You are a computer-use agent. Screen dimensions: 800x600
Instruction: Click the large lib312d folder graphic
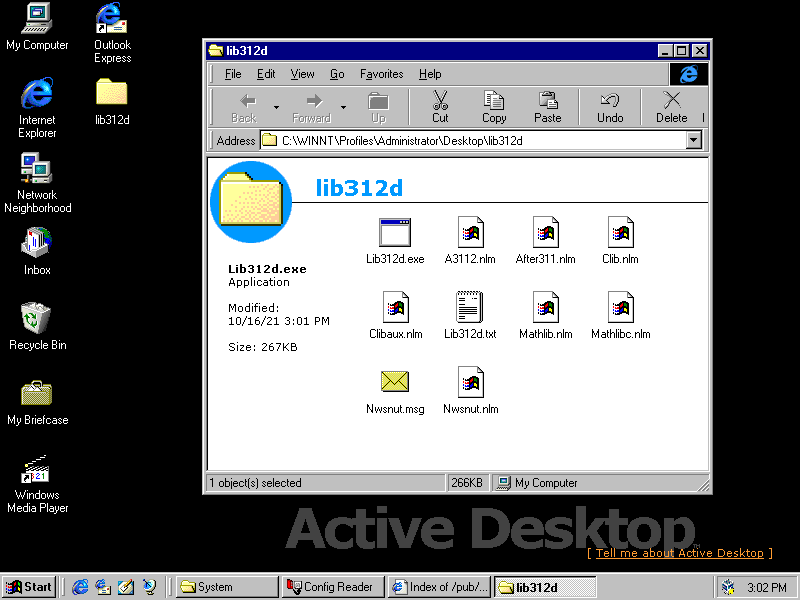[251, 202]
